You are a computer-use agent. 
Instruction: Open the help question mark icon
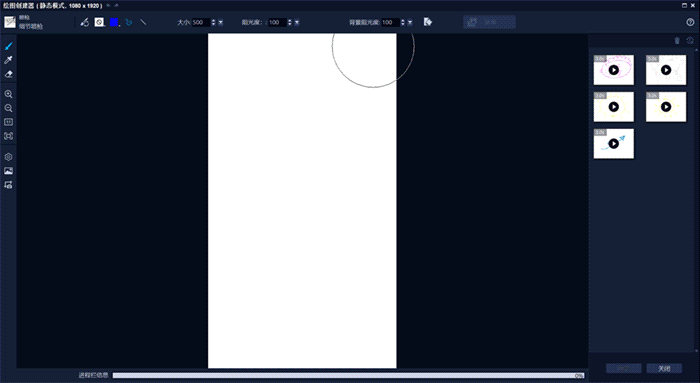click(x=690, y=22)
